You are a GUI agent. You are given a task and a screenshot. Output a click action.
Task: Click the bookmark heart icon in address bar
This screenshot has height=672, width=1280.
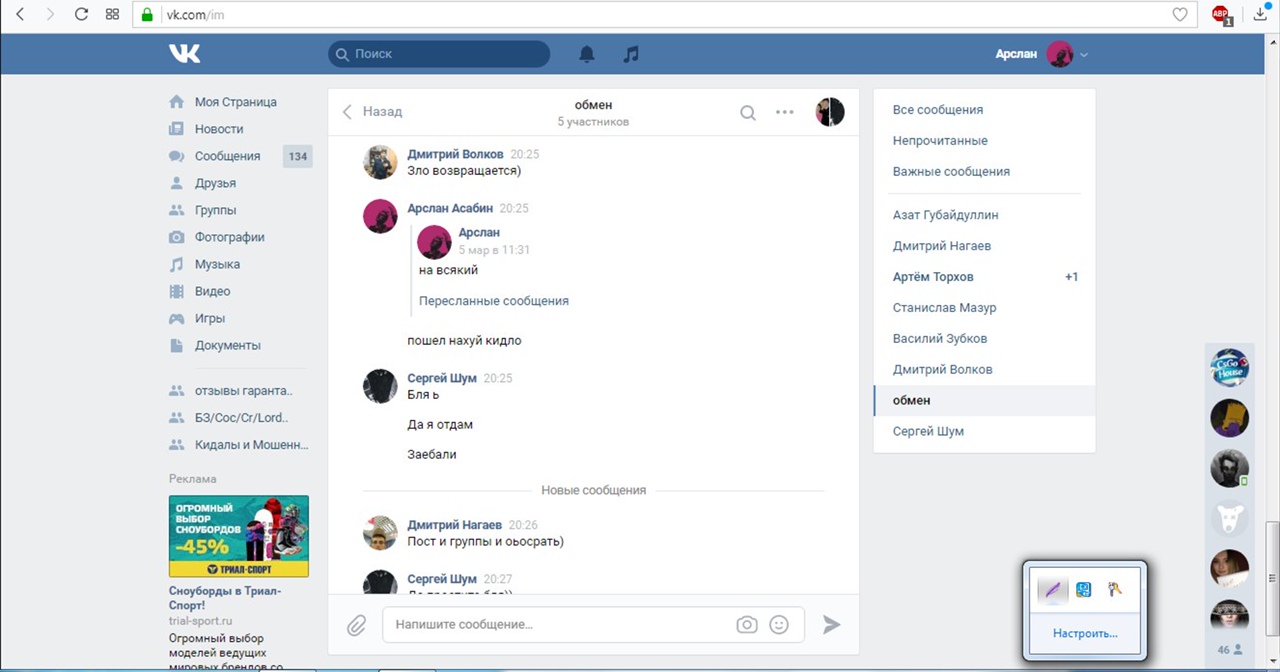click(1180, 14)
